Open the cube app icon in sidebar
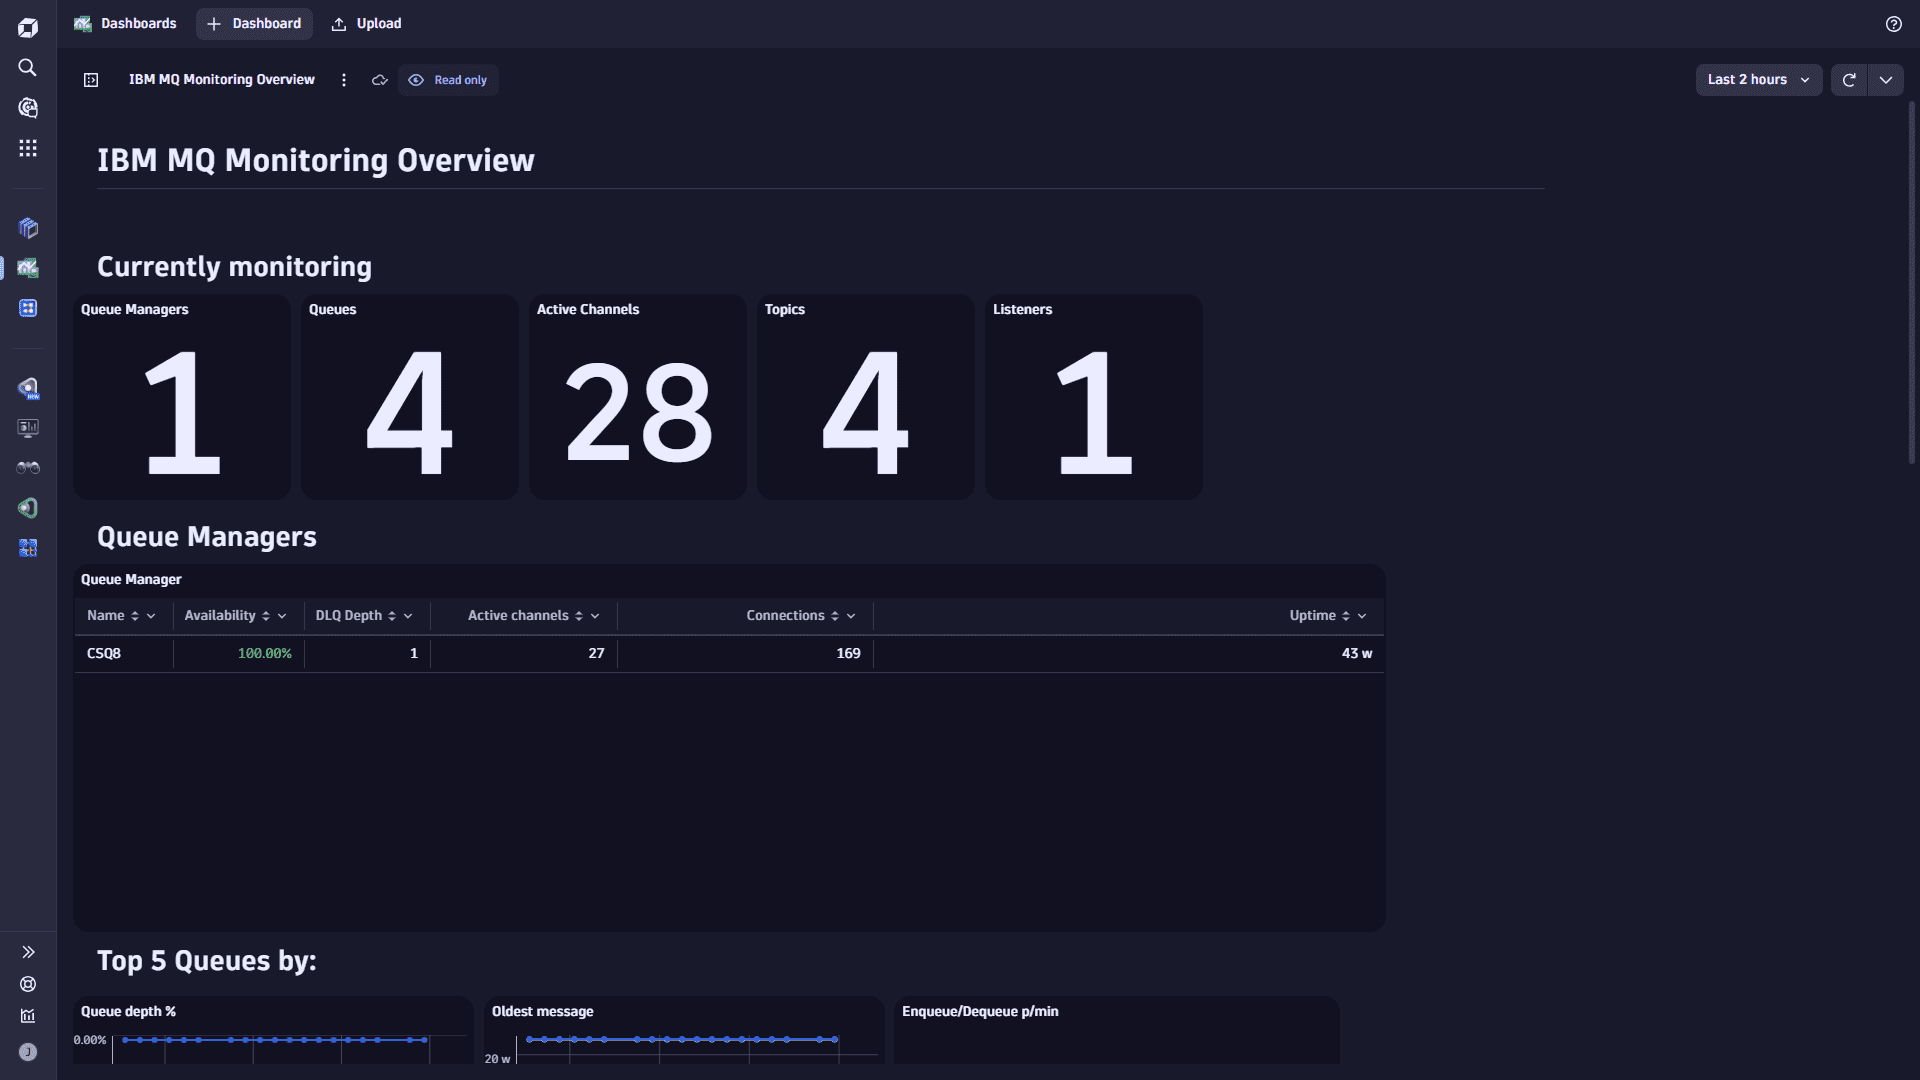The width and height of the screenshot is (1920, 1080). pos(28,228)
